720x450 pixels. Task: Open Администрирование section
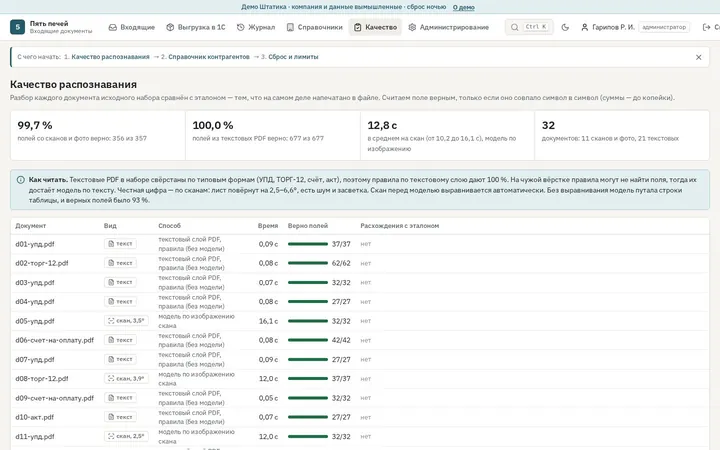pos(448,27)
